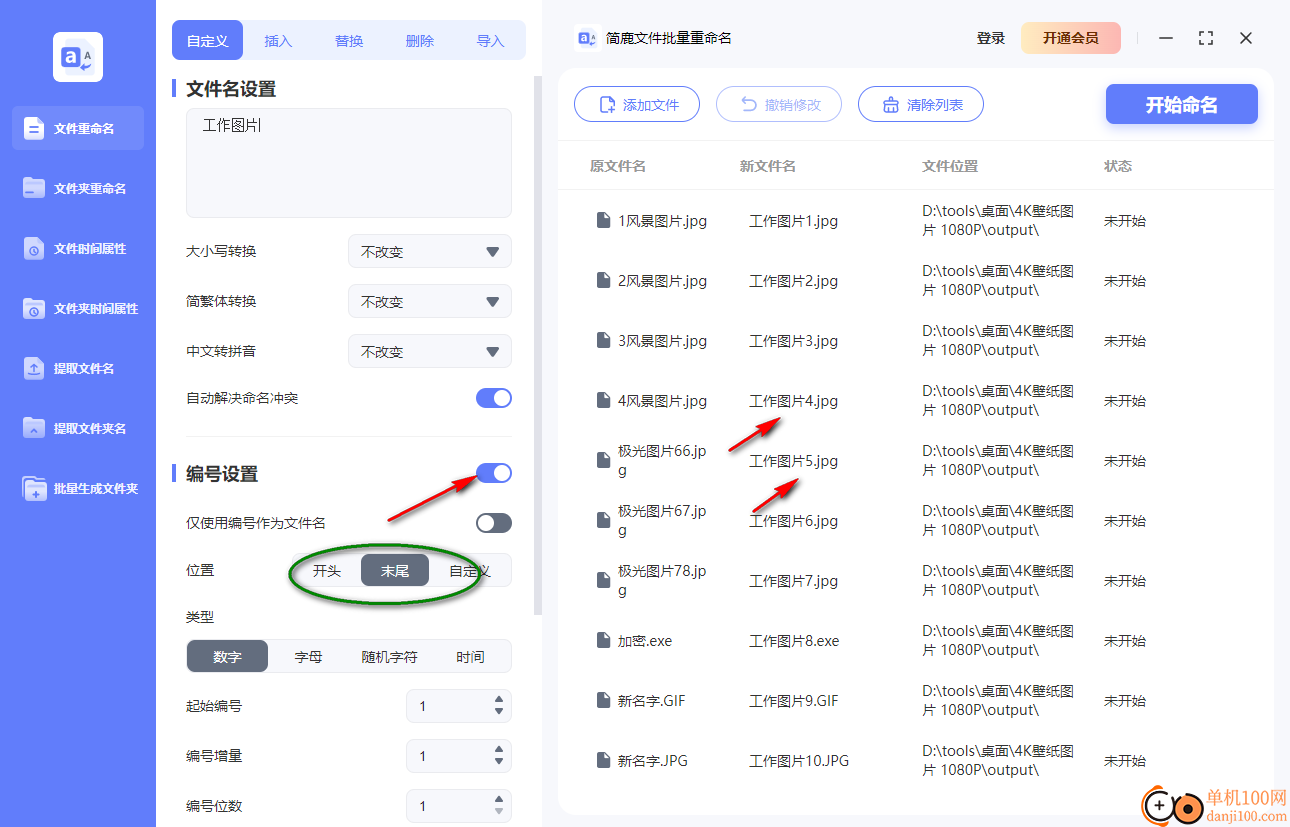The width and height of the screenshot is (1290, 827).
Task: Click the 简鹿文件批量重命名 title bar icon
Action: pyautogui.click(x=587, y=38)
